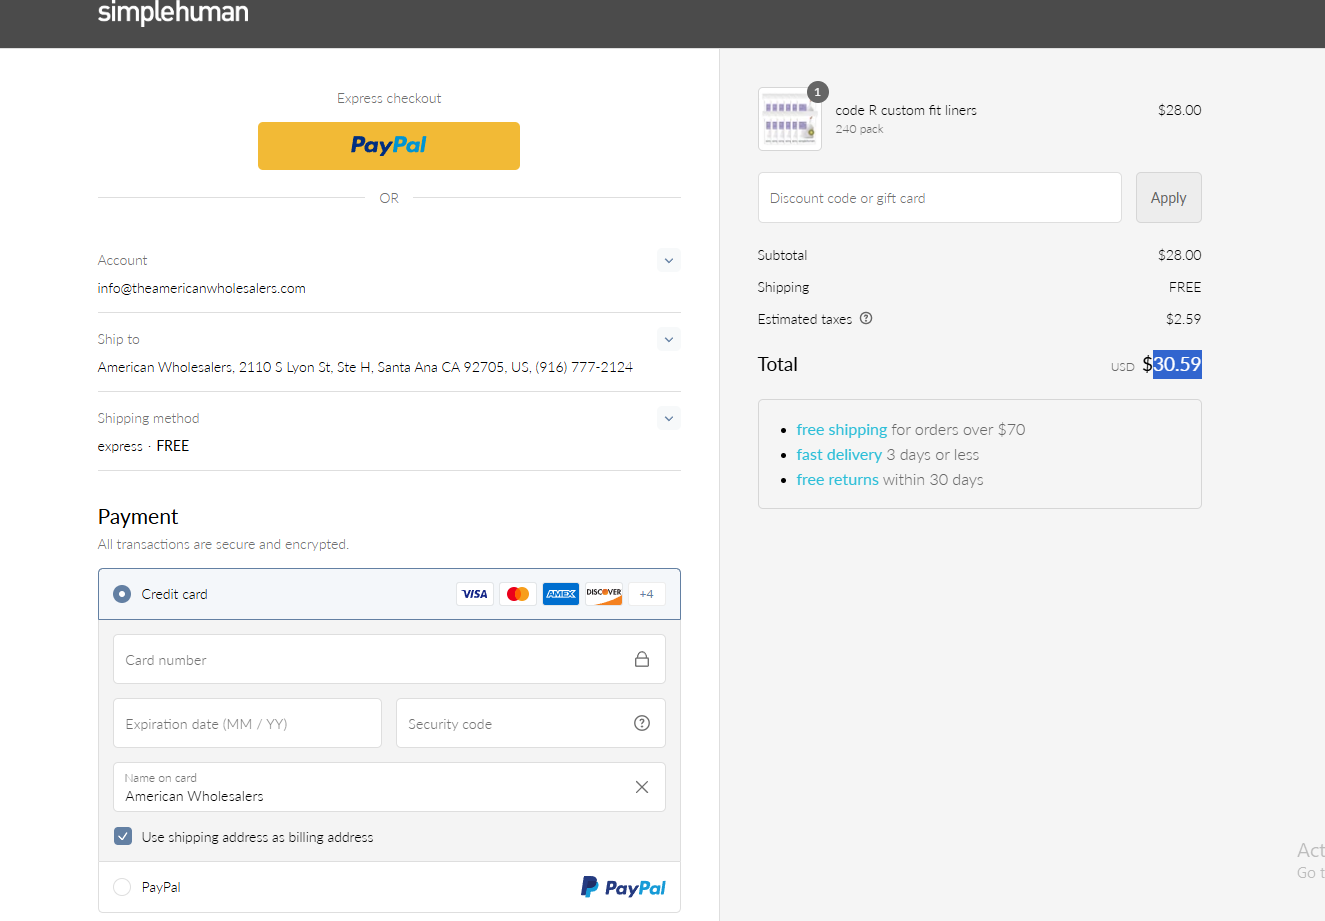Expand the Shipping method section
This screenshot has height=921, width=1325.
tap(669, 418)
